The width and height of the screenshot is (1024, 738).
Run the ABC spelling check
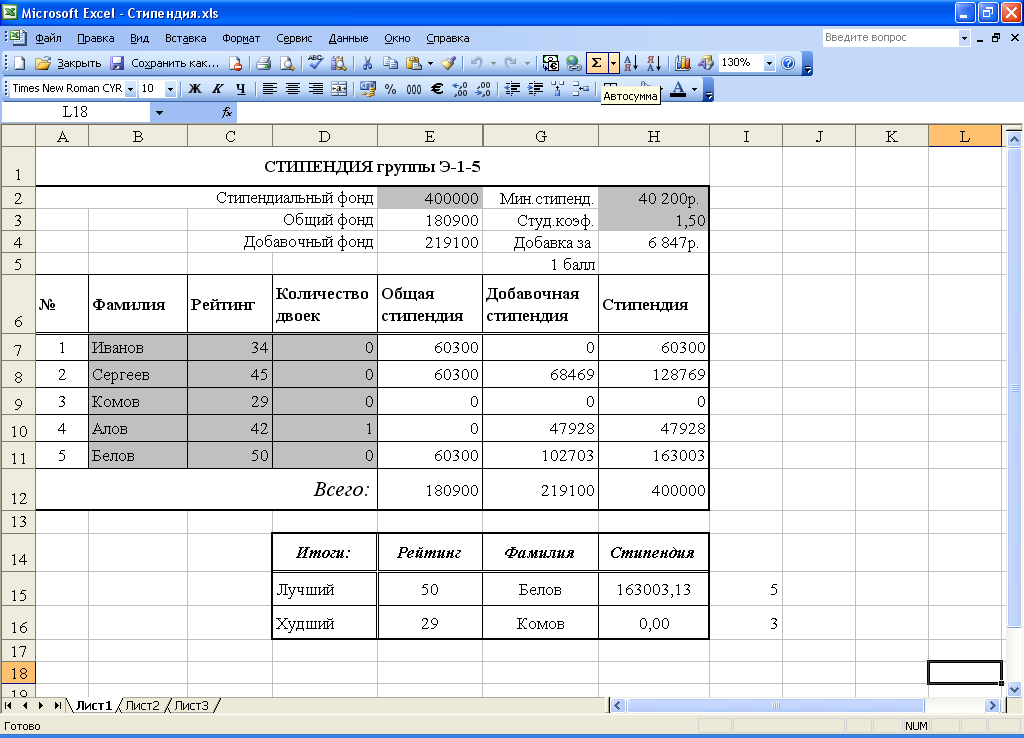(x=315, y=63)
